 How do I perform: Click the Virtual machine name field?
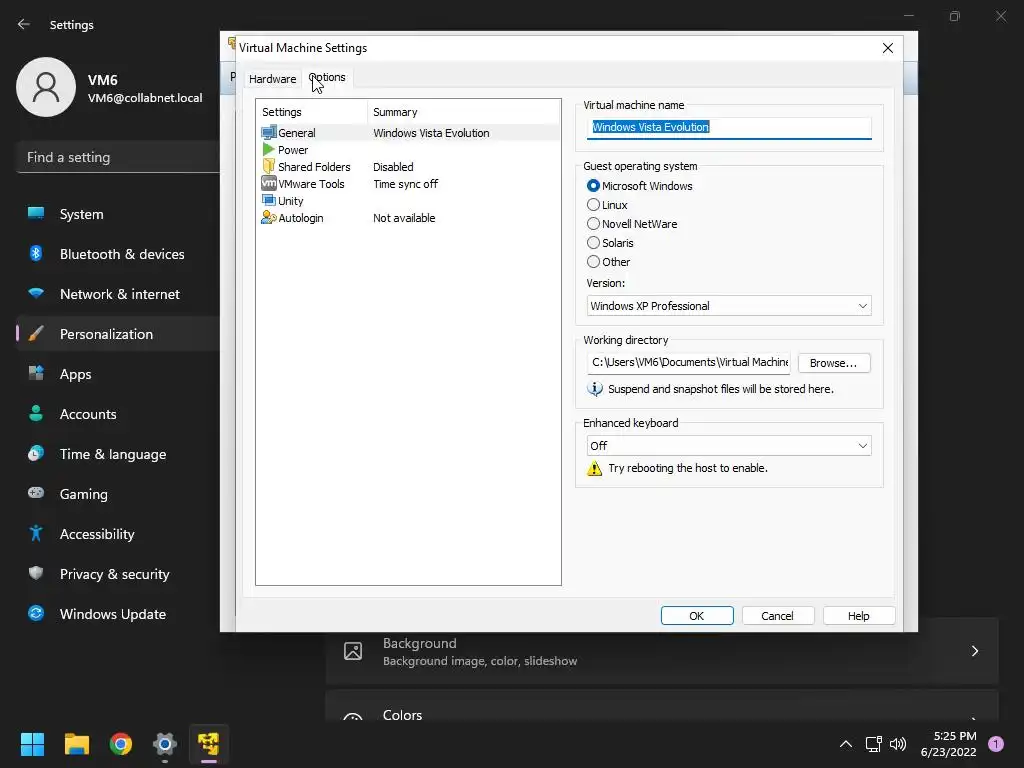(x=729, y=127)
